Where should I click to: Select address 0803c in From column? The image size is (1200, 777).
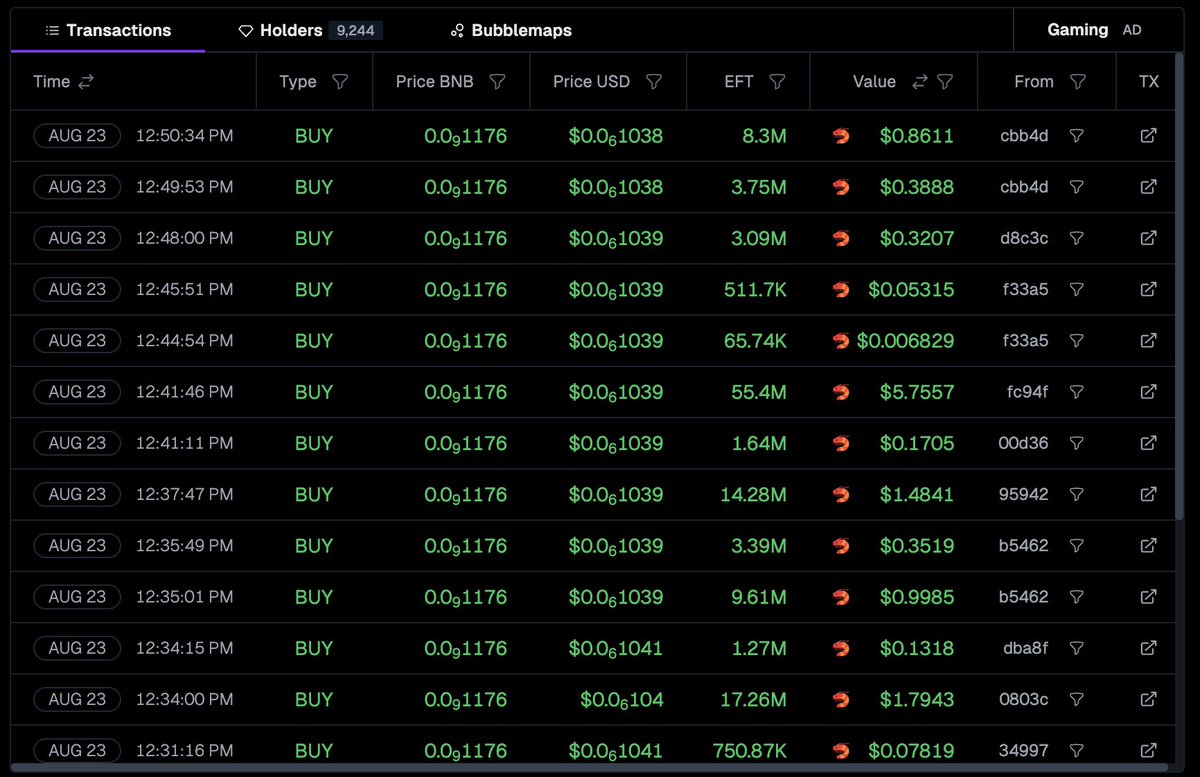(x=1024, y=699)
